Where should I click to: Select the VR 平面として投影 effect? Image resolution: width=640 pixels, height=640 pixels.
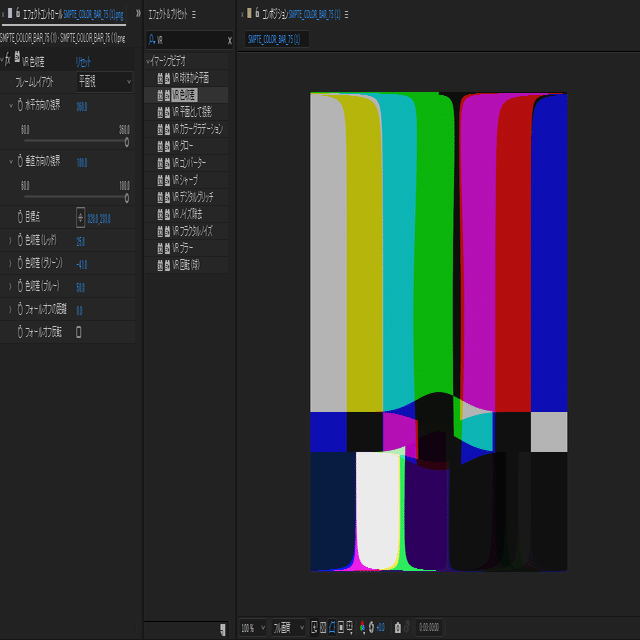pos(192,112)
